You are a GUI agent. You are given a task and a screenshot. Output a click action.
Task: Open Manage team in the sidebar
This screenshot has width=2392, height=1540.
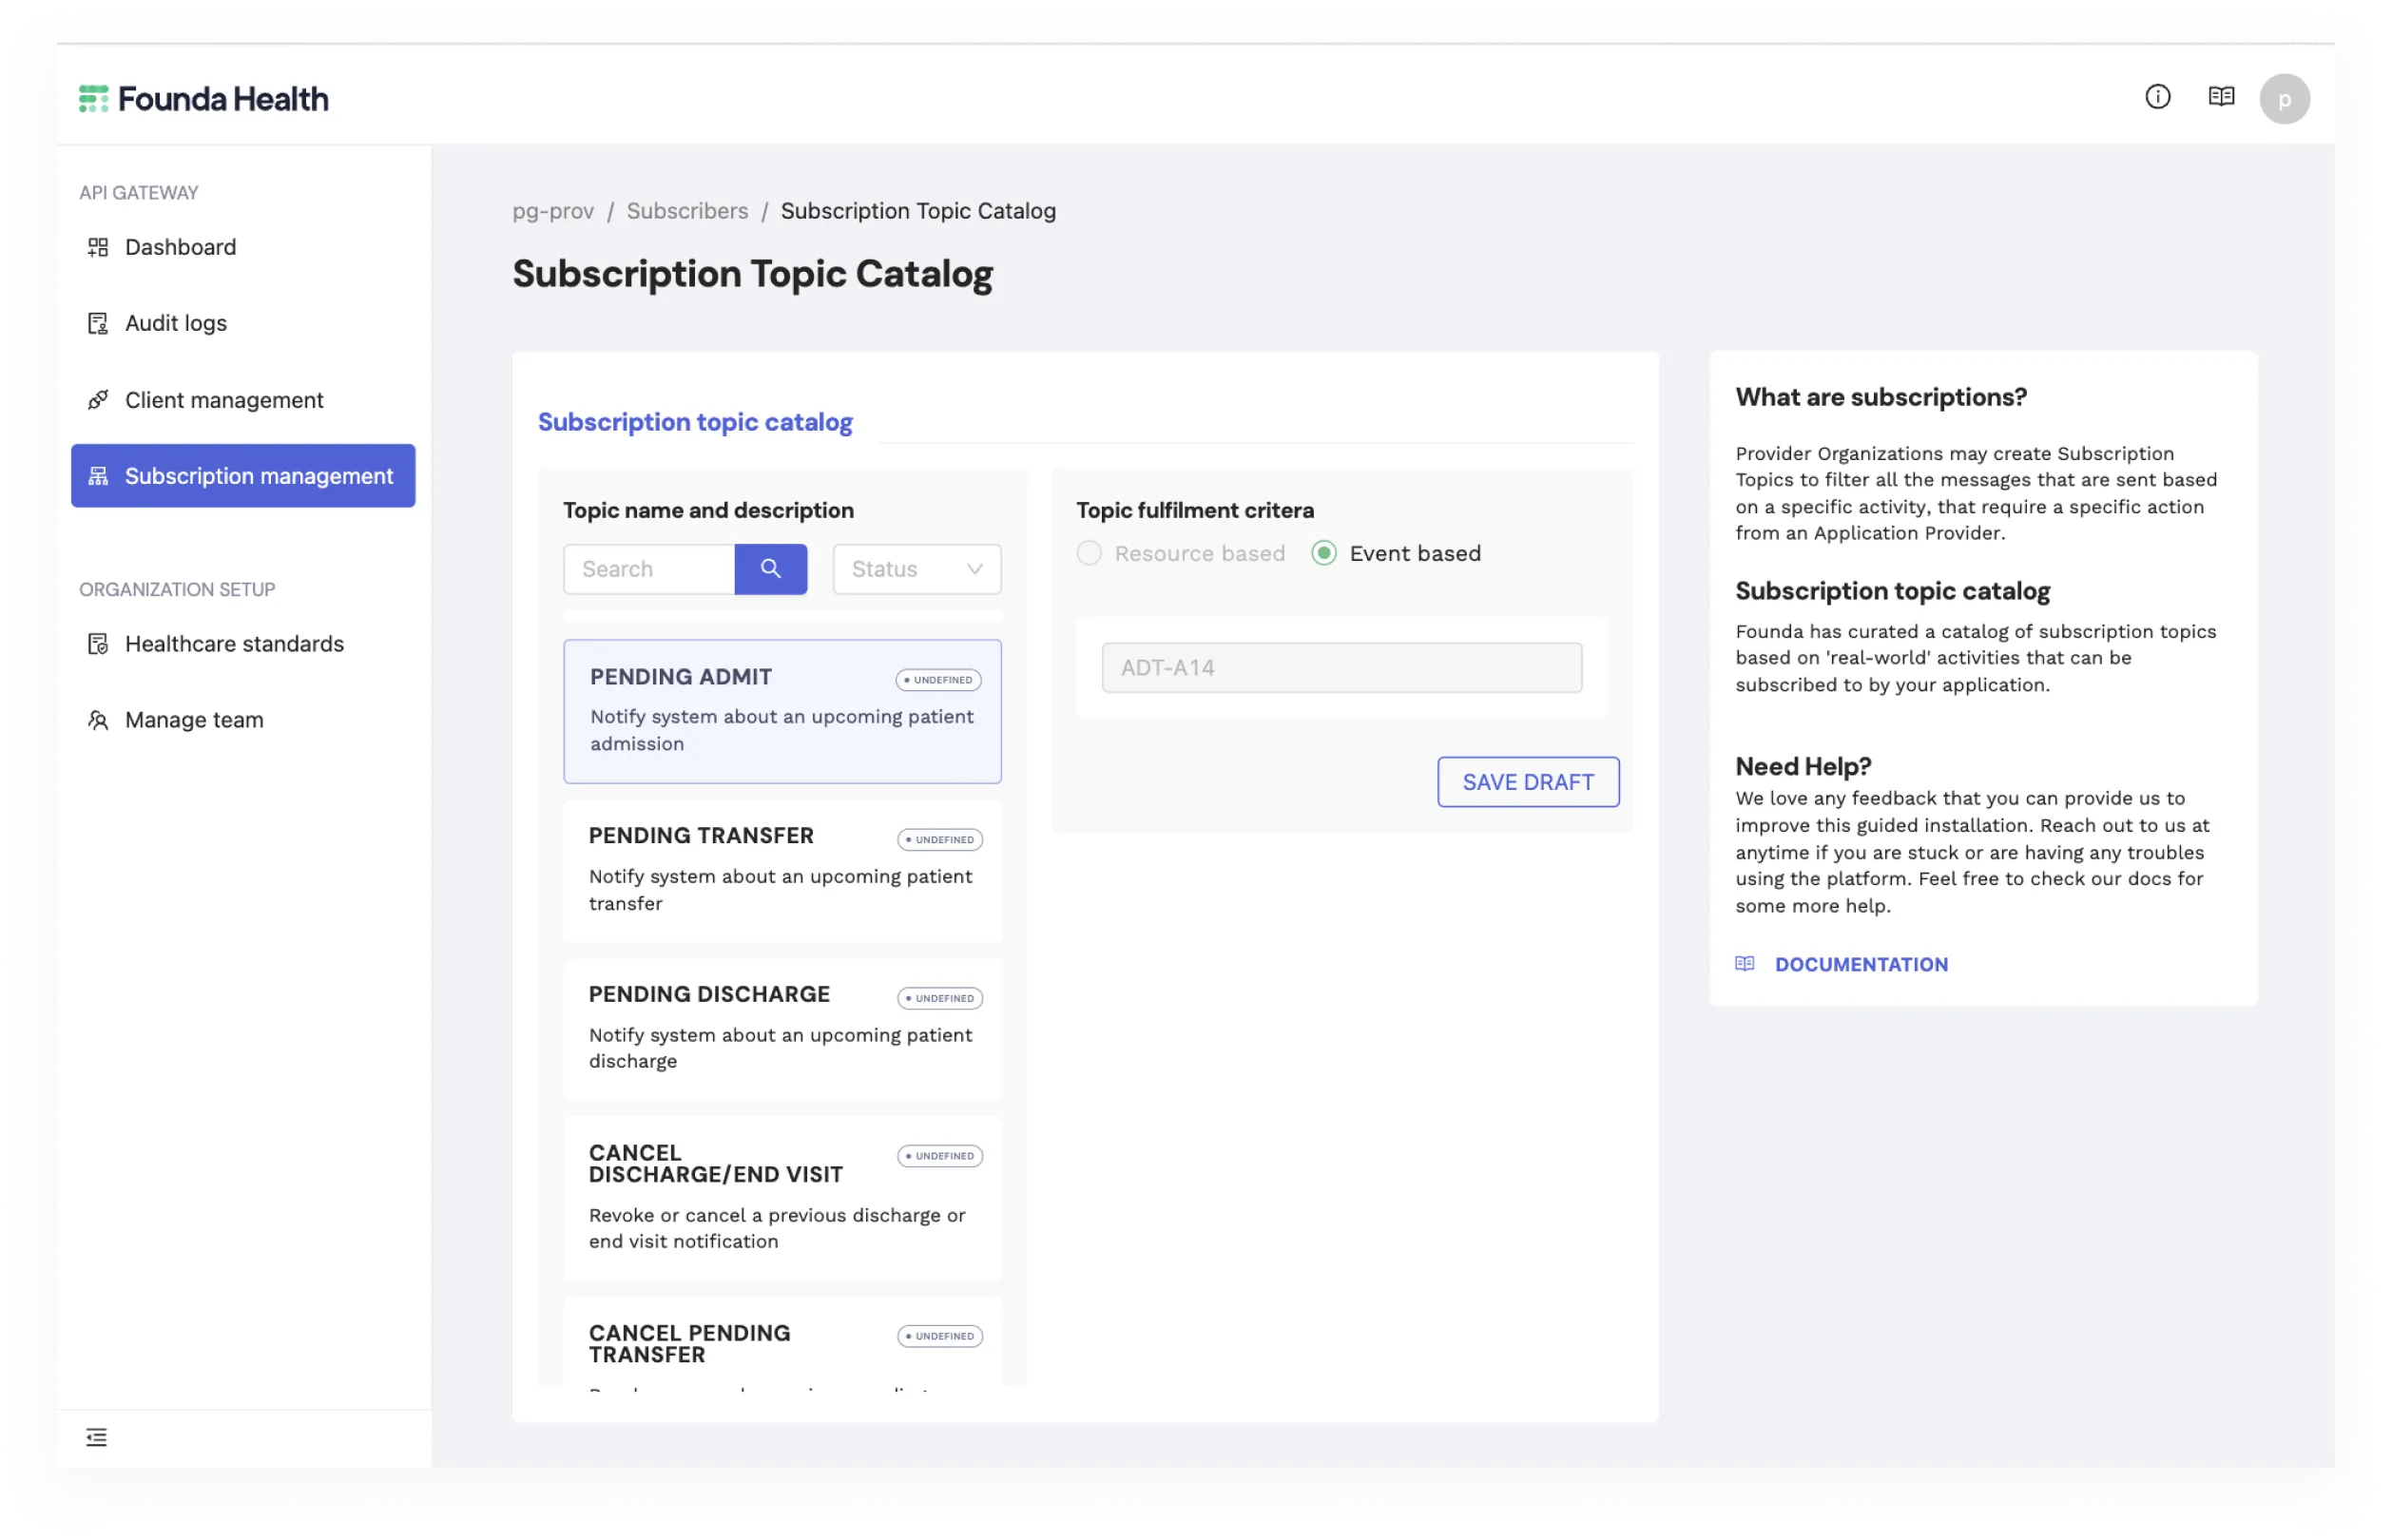pos(243,720)
